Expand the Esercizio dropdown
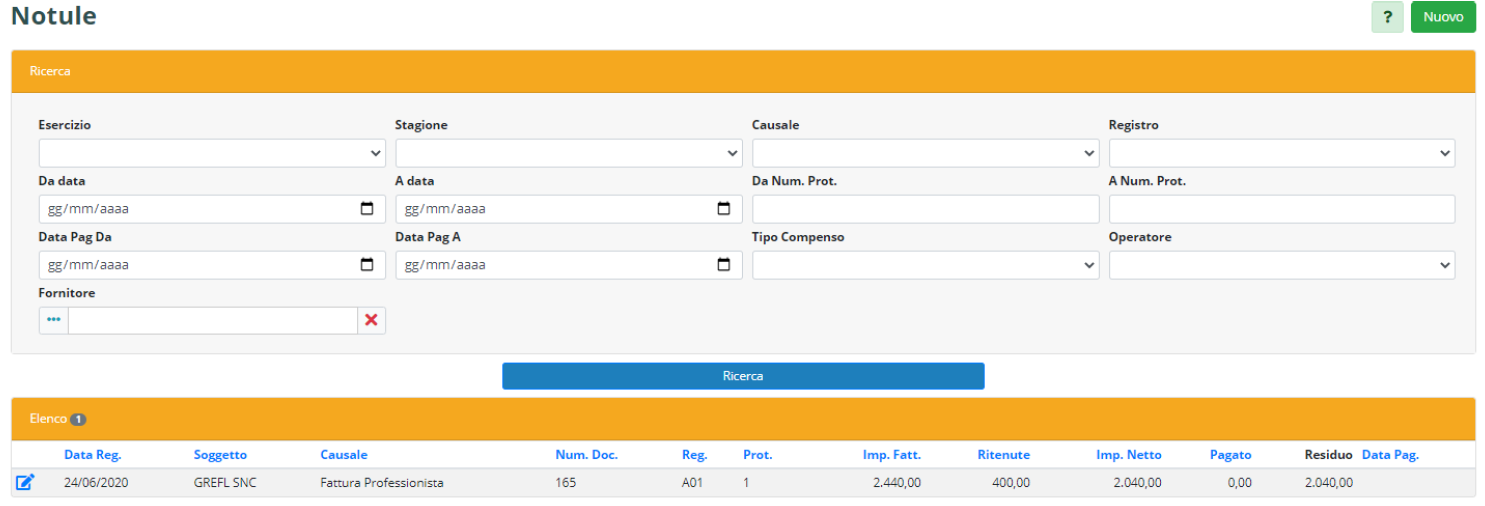This screenshot has height=506, width=1485. [212, 153]
